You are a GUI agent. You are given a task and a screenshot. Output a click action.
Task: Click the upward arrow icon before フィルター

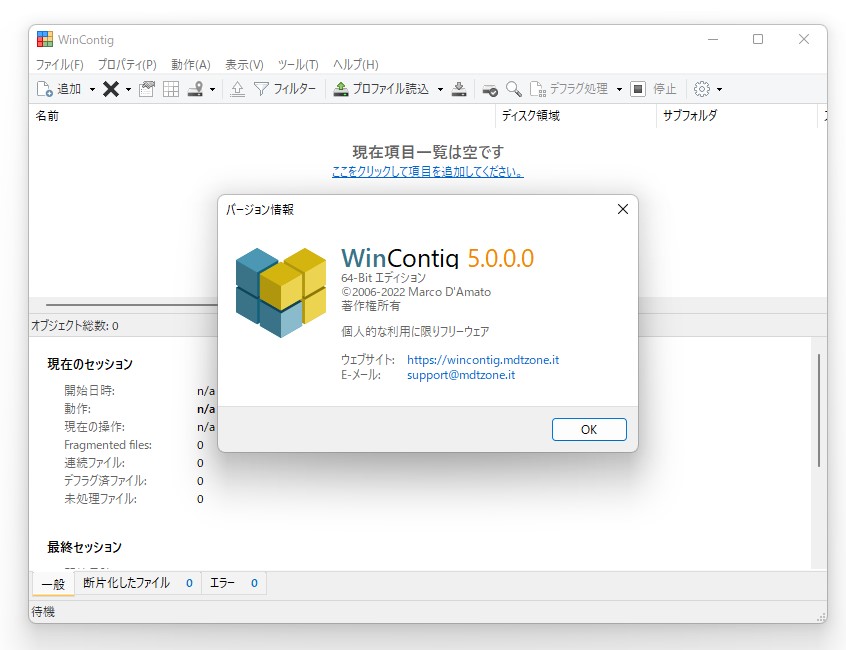pos(237,89)
